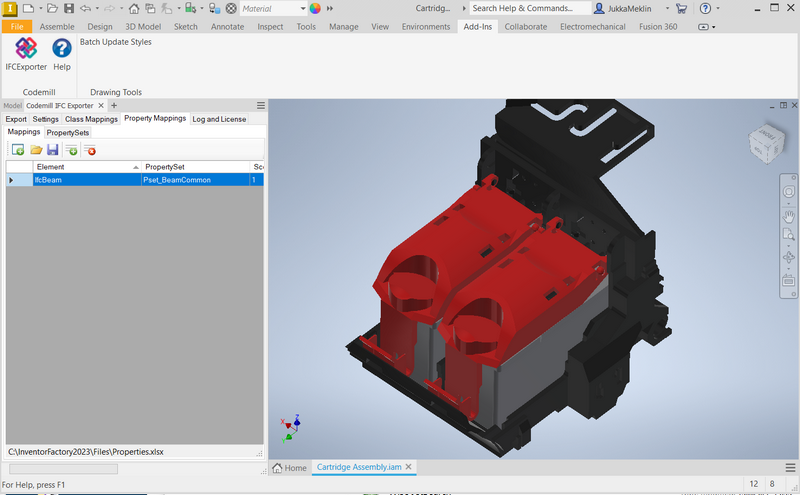800x495 pixels.
Task: Click the Search Help & Commands field
Action: 530,8
